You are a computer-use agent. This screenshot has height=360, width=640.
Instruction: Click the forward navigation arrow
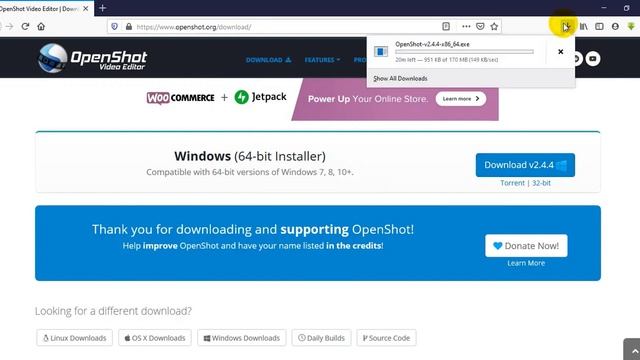[x=9, y=27]
